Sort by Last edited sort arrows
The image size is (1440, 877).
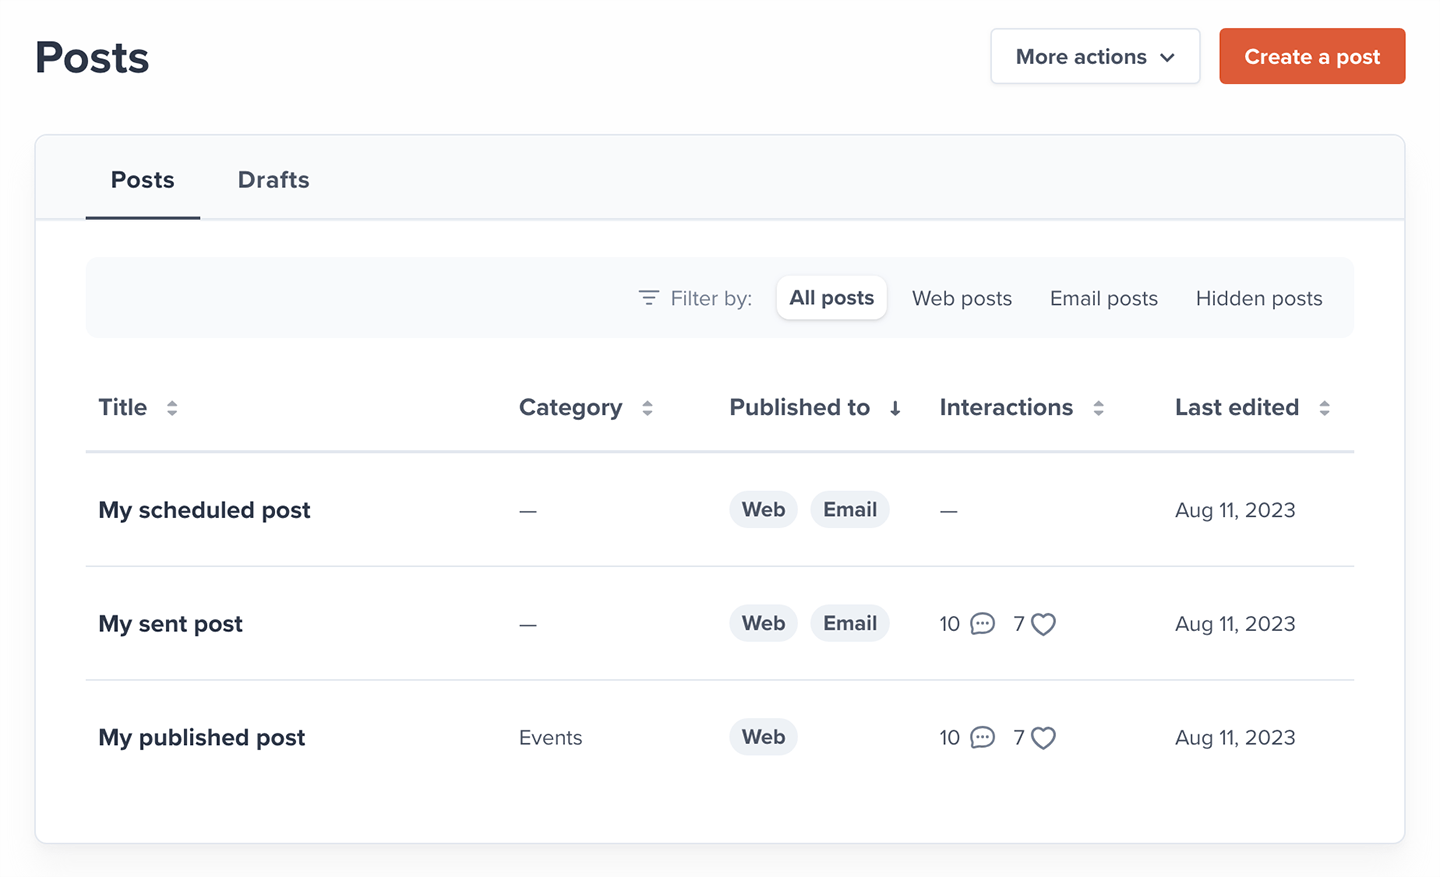(1324, 408)
